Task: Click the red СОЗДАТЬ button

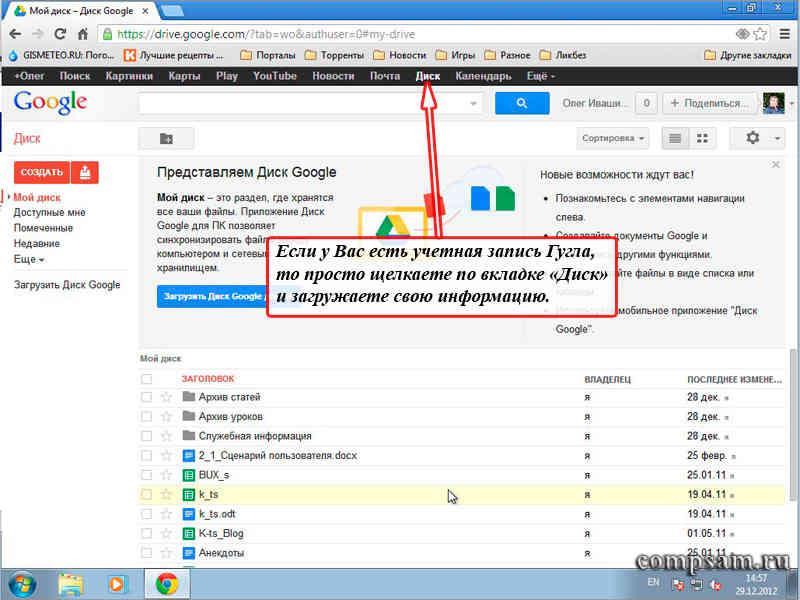Action: (42, 172)
